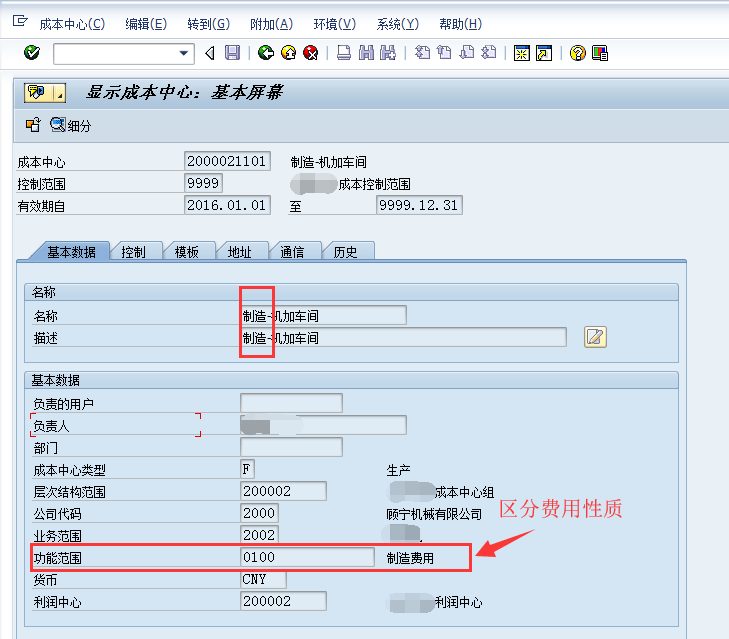Click the 负责人 input field
The width and height of the screenshot is (729, 639).
coord(324,425)
